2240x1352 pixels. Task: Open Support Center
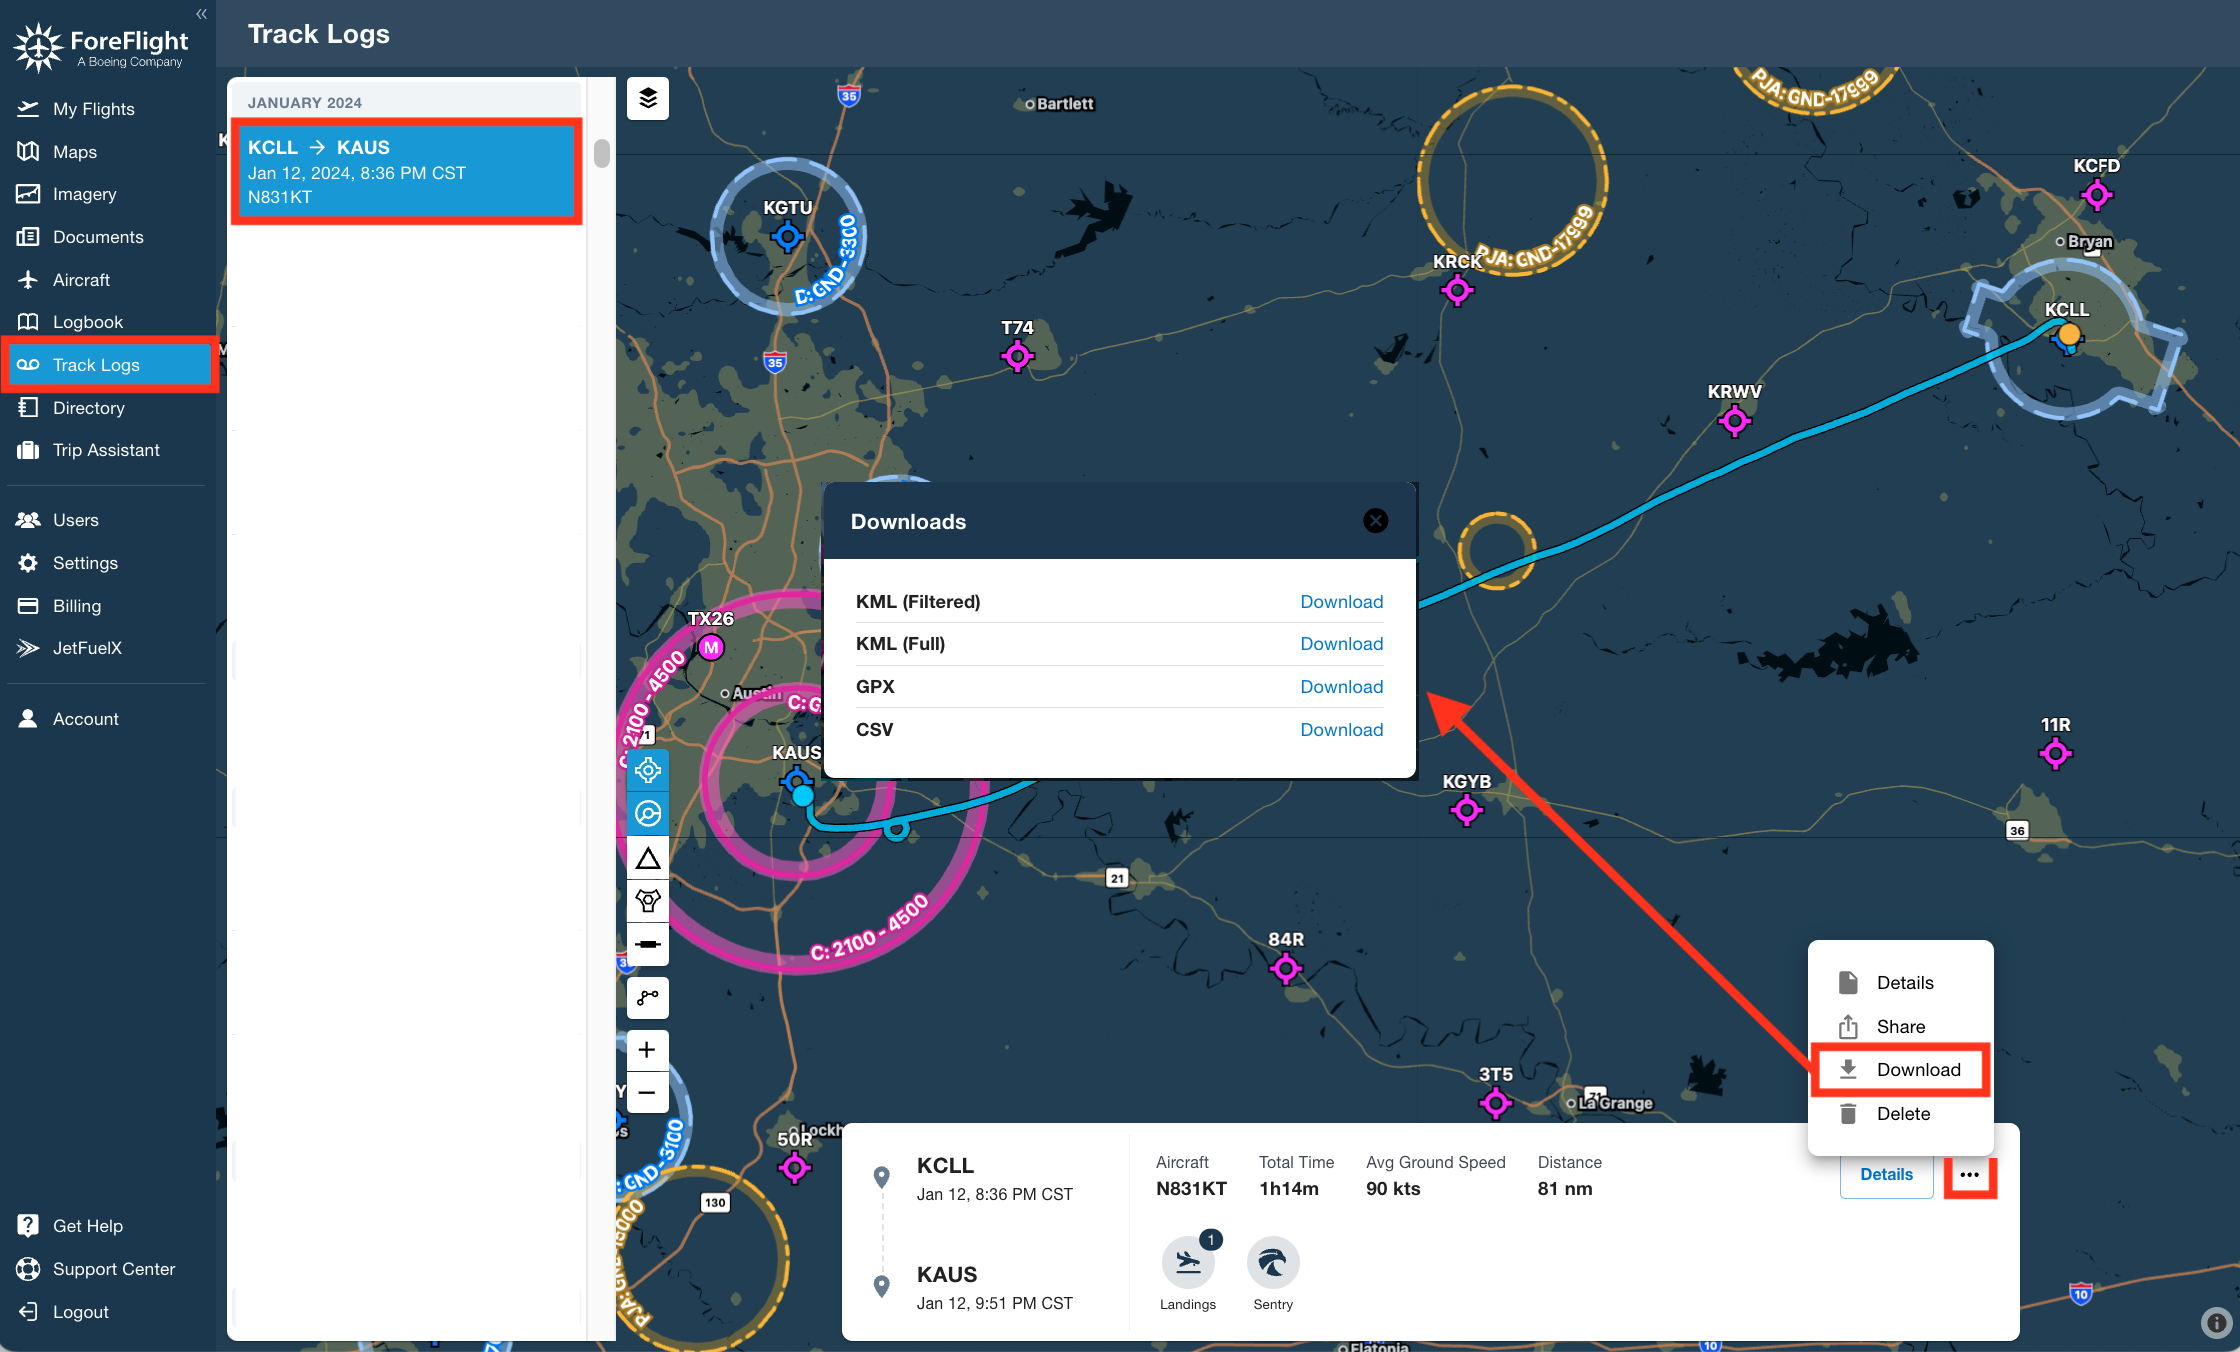[x=113, y=1269]
